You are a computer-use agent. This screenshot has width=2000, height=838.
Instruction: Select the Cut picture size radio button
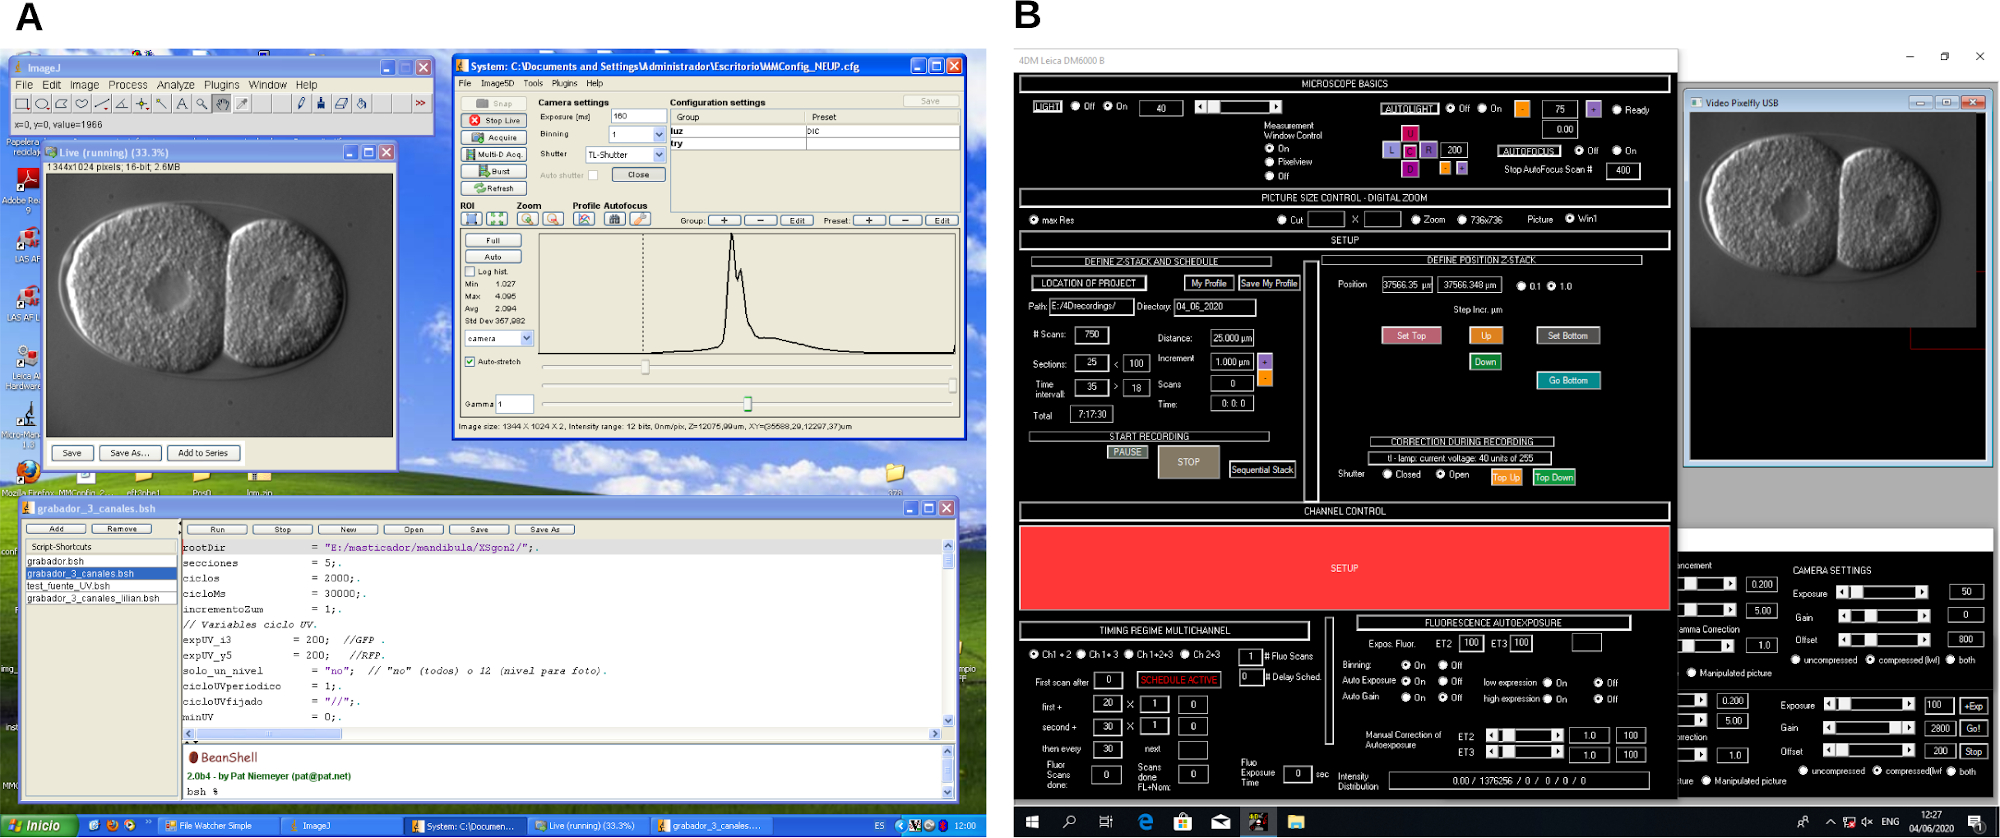point(1282,220)
